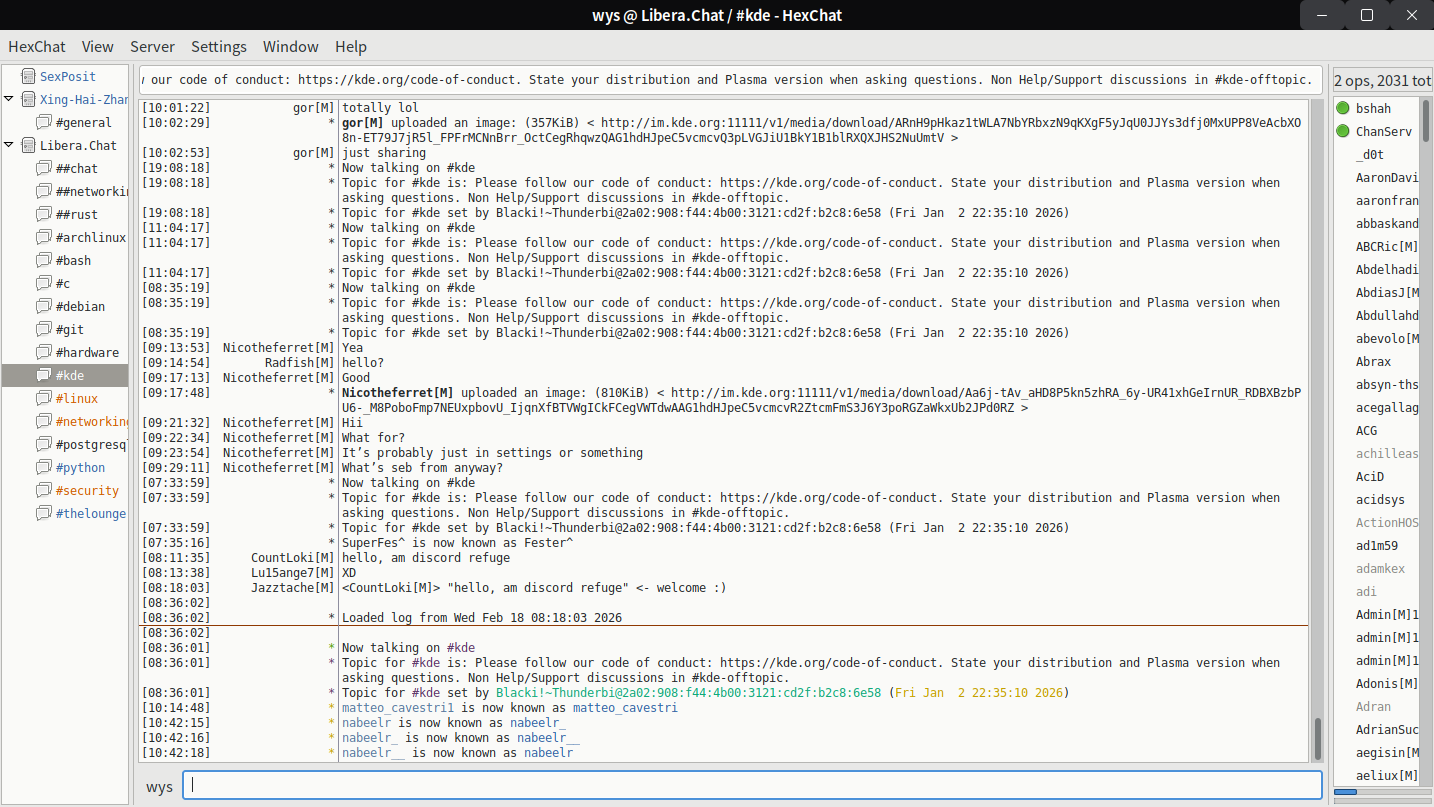This screenshot has width=1434, height=807.
Task: Open the Server menu
Action: click(152, 46)
